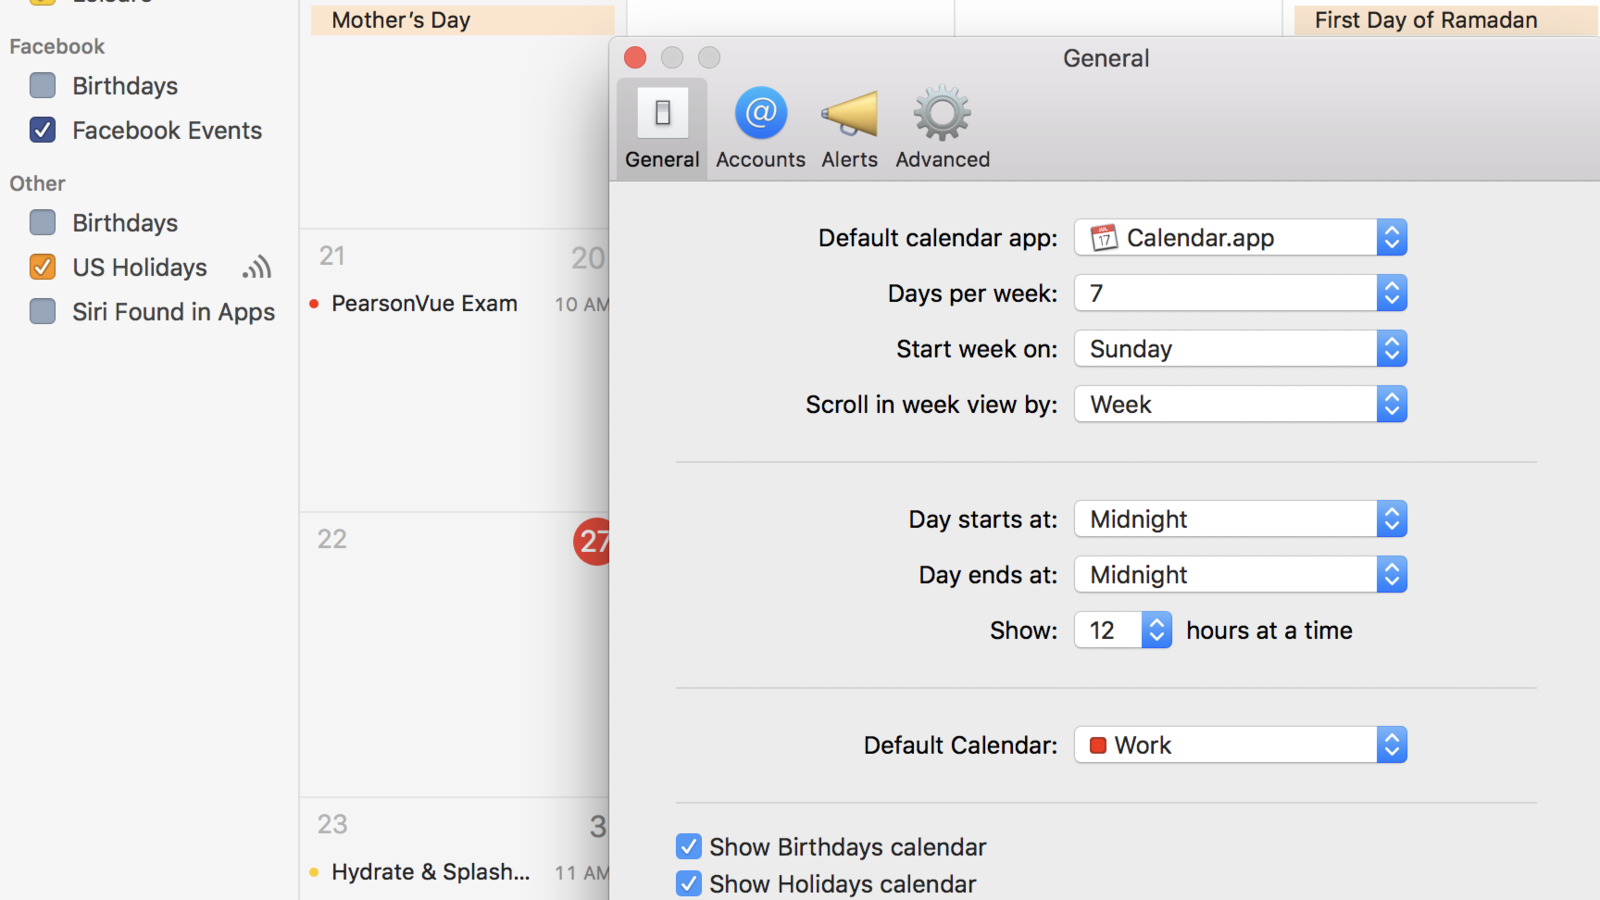Adjust the Show hours stepper
Viewport: 1600px width, 900px height.
click(1155, 629)
